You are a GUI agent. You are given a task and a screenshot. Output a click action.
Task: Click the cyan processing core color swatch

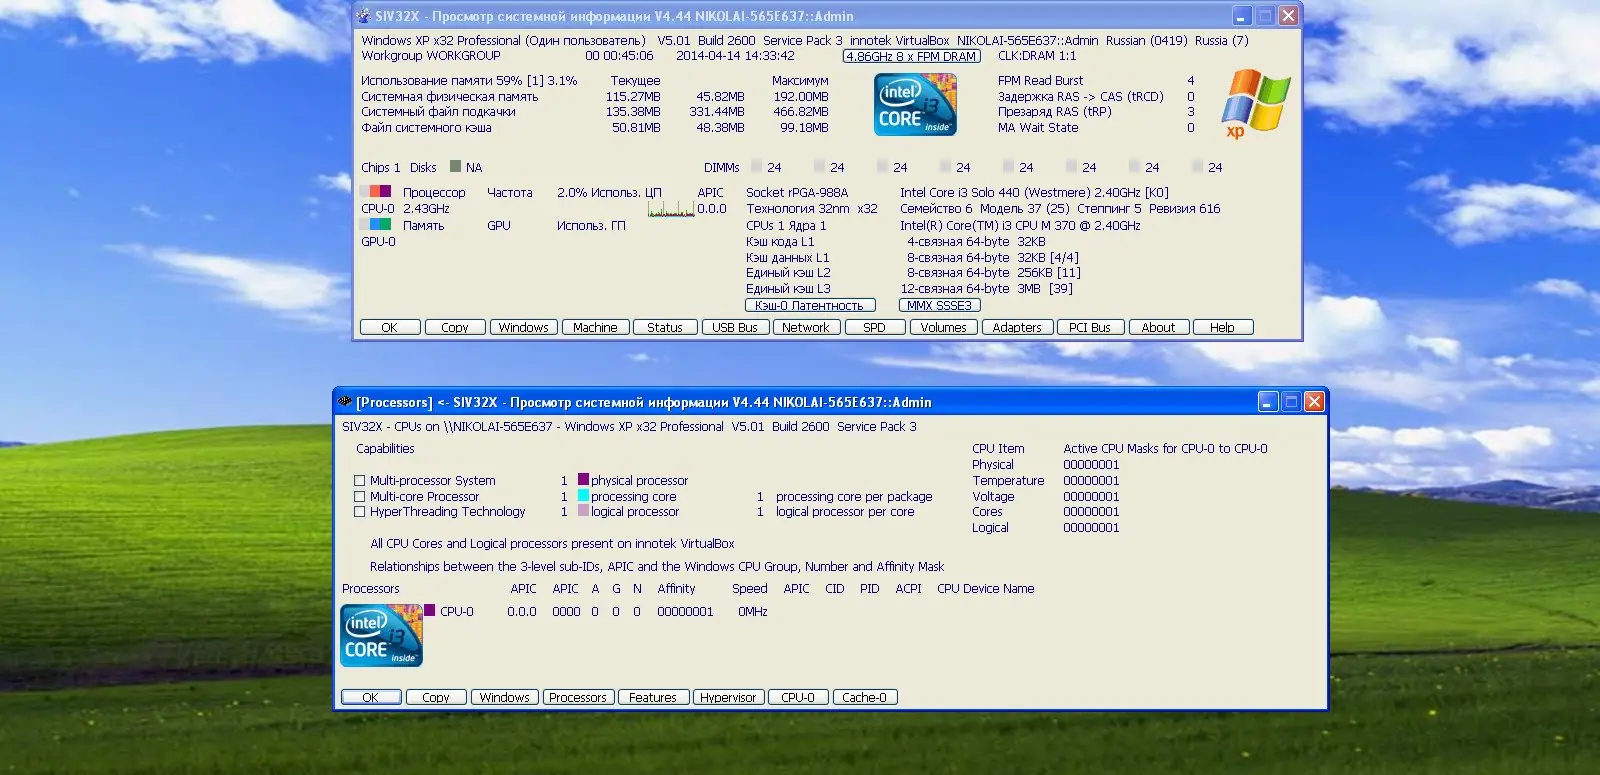pos(583,496)
